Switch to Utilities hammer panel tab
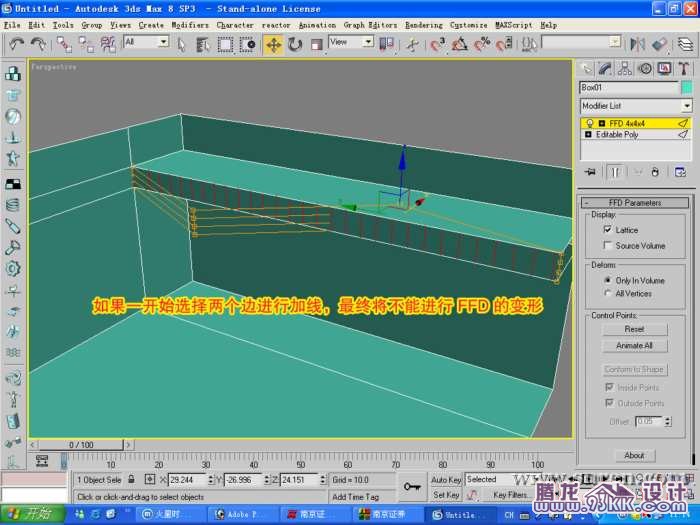This screenshot has height=525, width=700. (683, 69)
